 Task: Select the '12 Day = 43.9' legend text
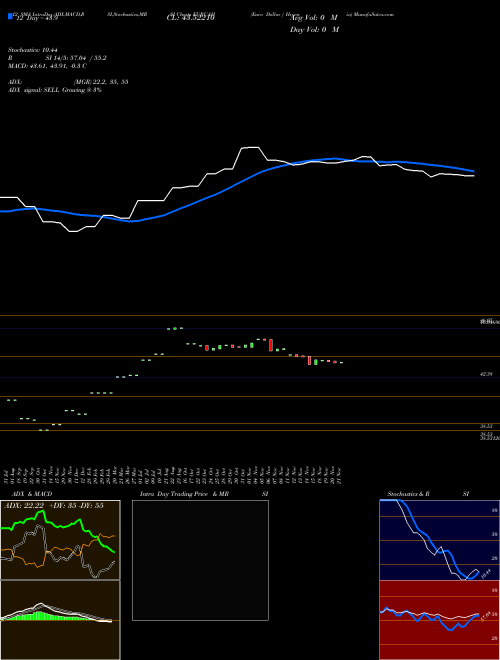point(36,18)
